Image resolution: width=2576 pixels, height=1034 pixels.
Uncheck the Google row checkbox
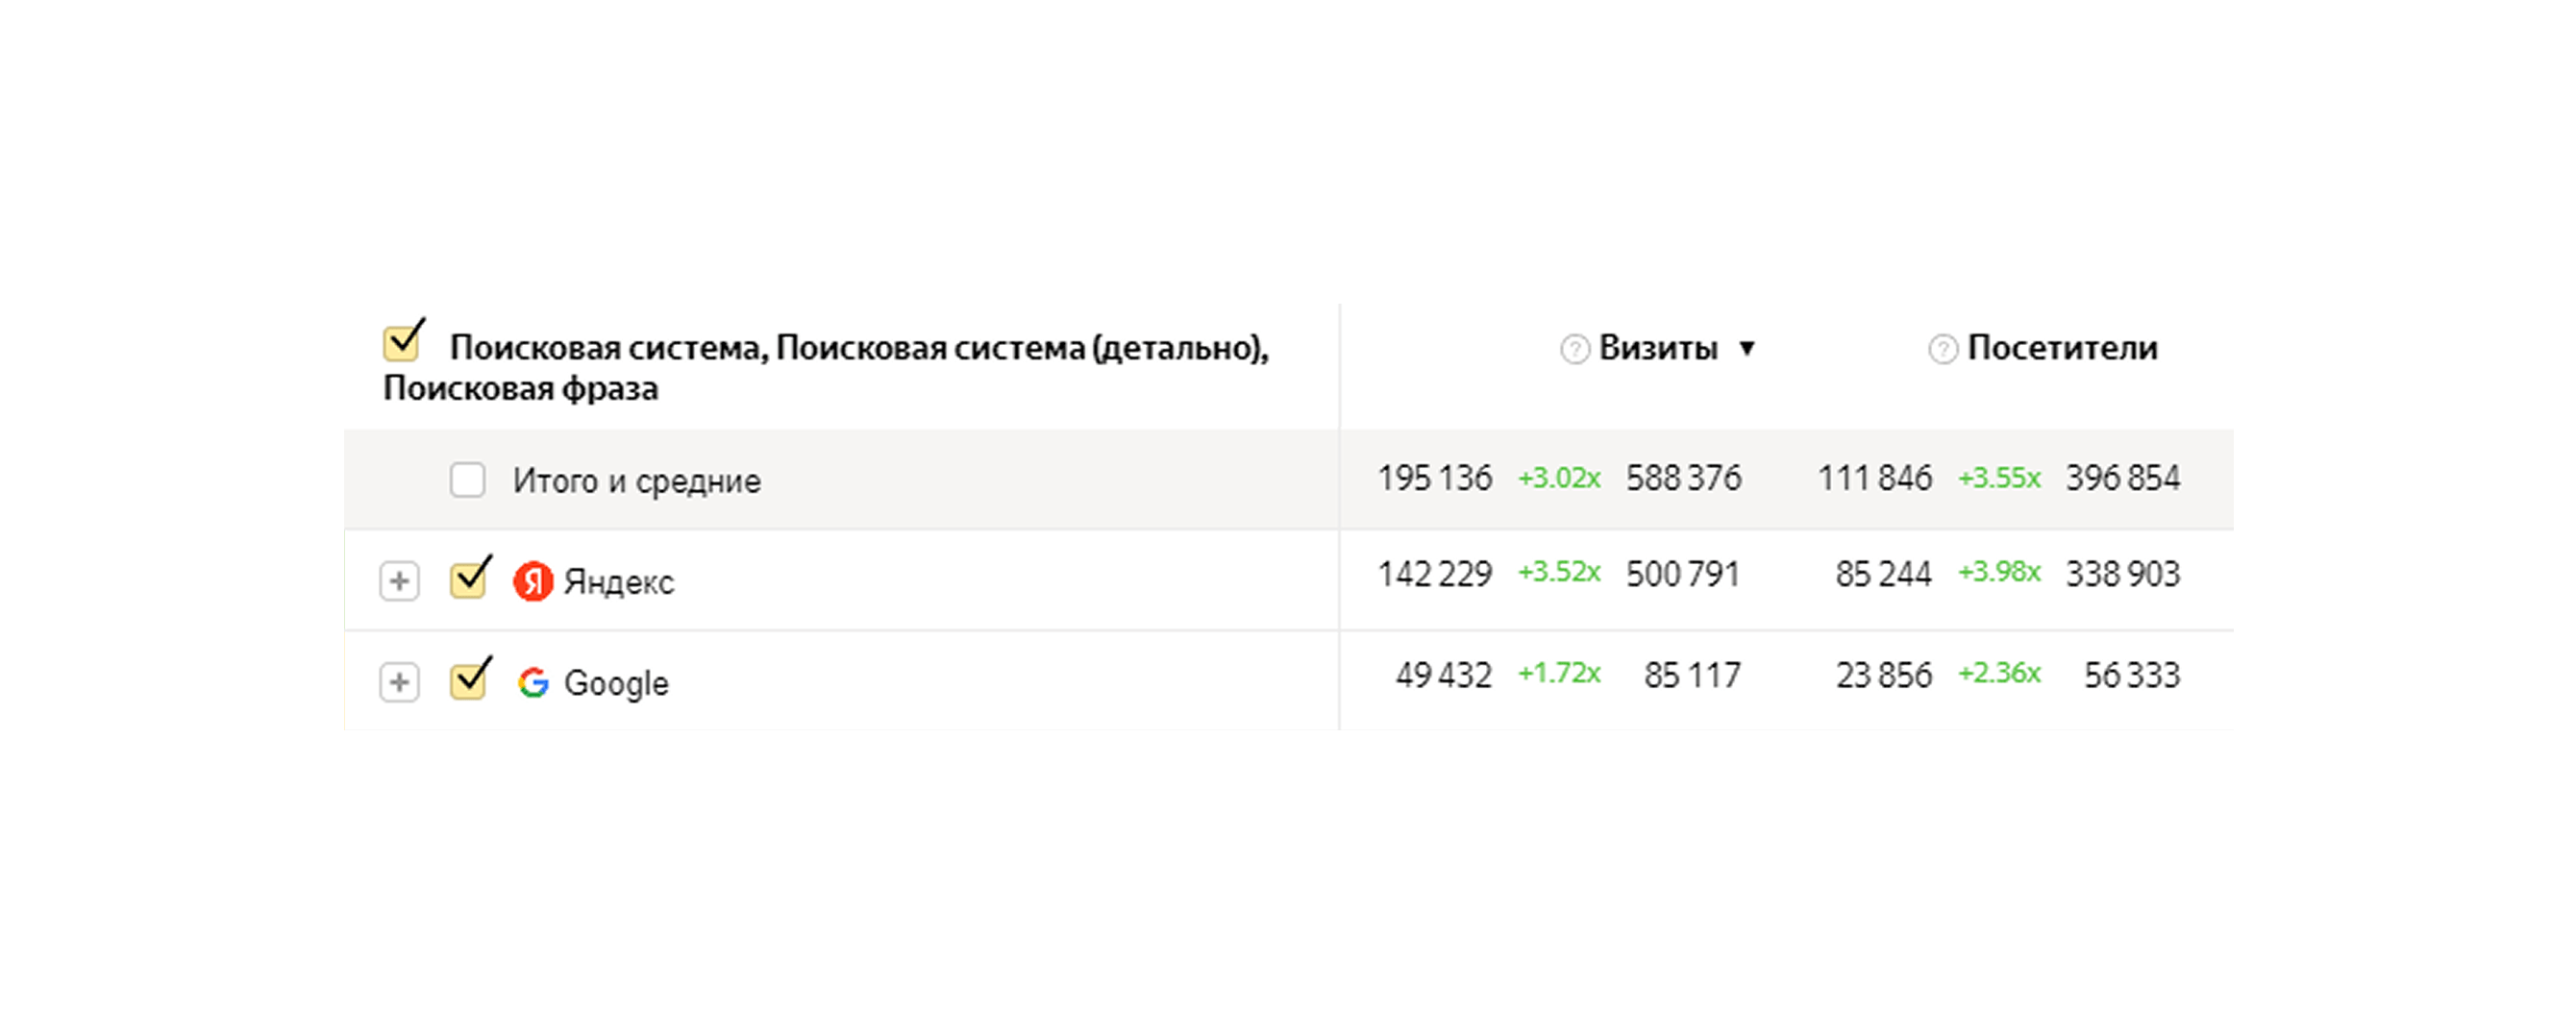tap(468, 681)
